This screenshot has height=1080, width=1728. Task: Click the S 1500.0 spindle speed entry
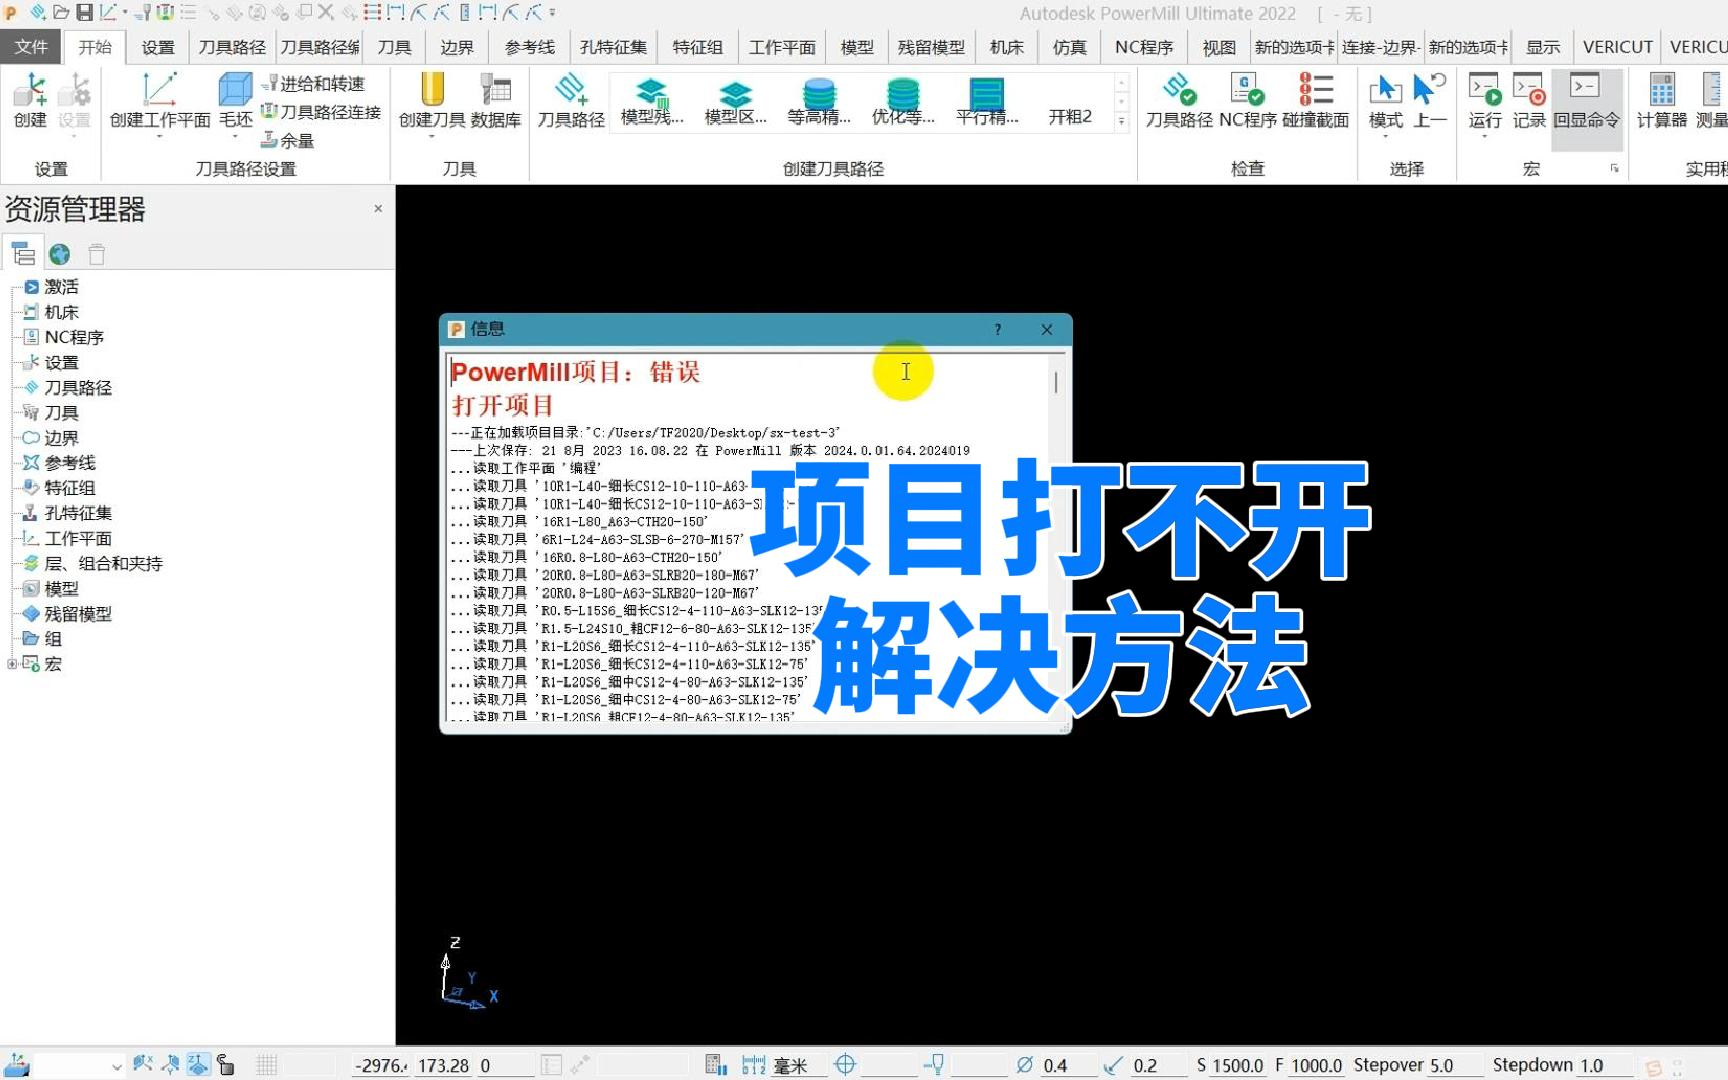[1230, 1066]
